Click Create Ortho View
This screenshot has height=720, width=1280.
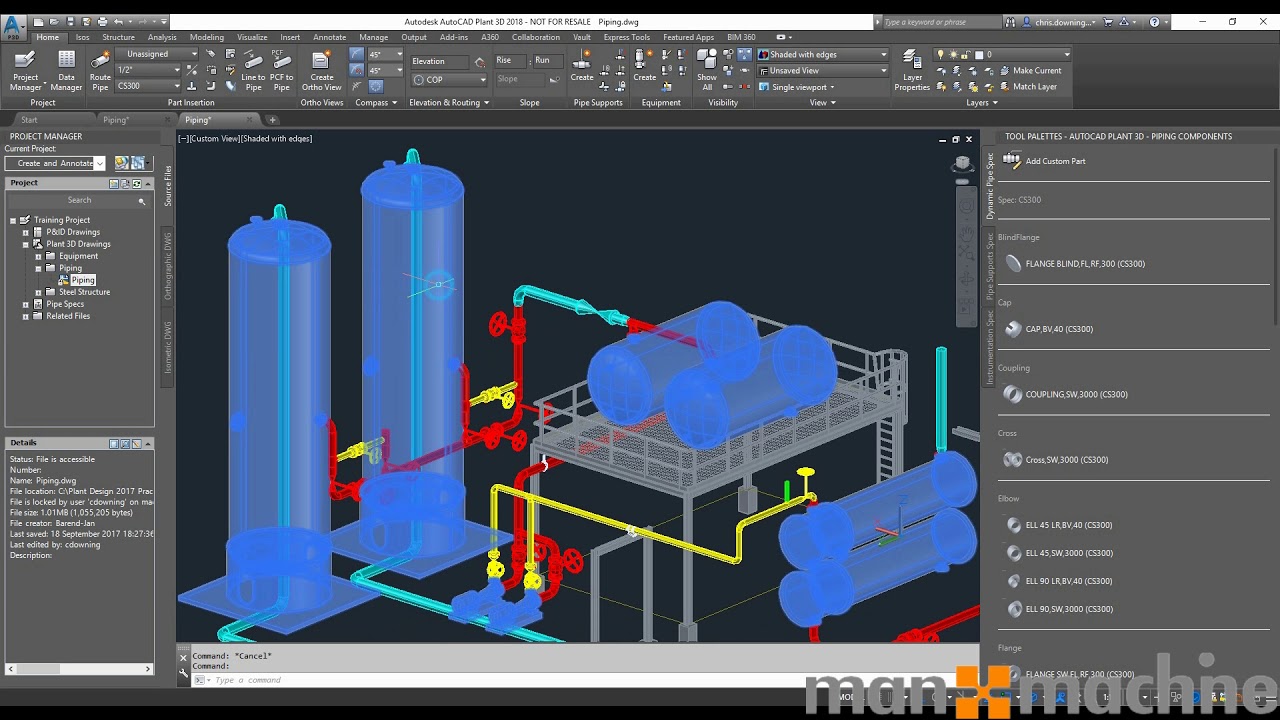click(321, 70)
